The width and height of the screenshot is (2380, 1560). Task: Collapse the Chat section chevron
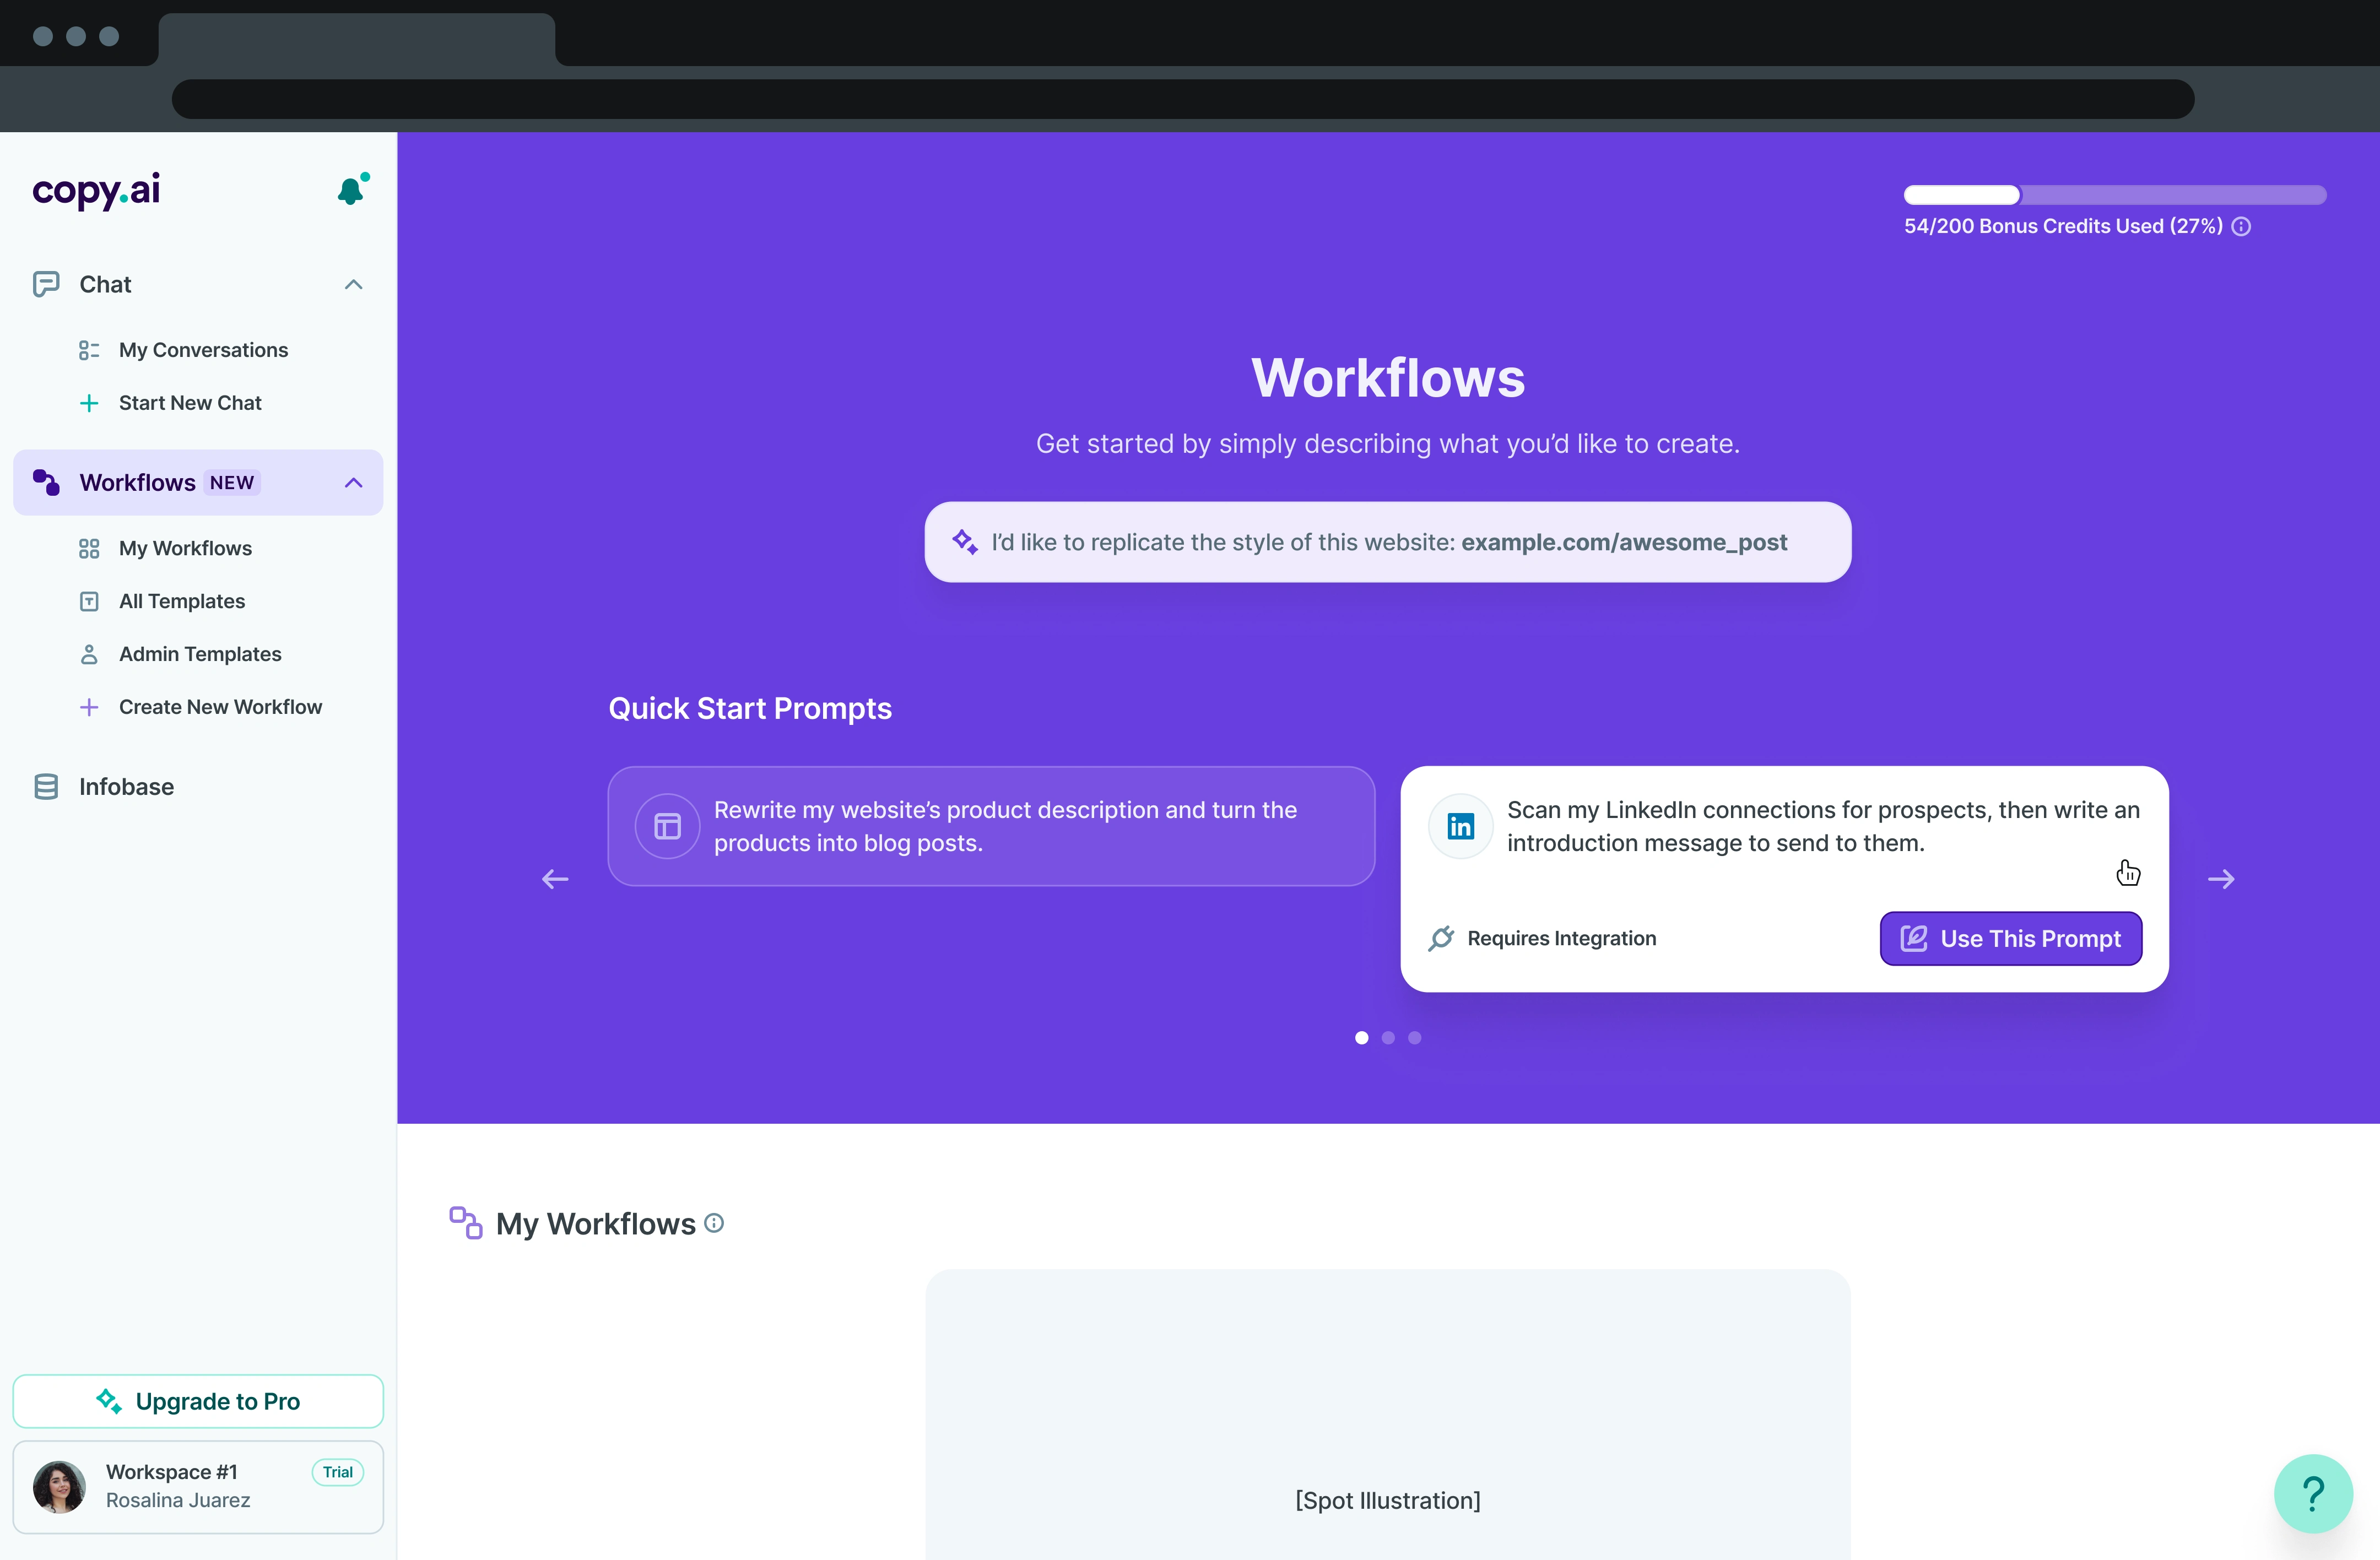pos(353,285)
